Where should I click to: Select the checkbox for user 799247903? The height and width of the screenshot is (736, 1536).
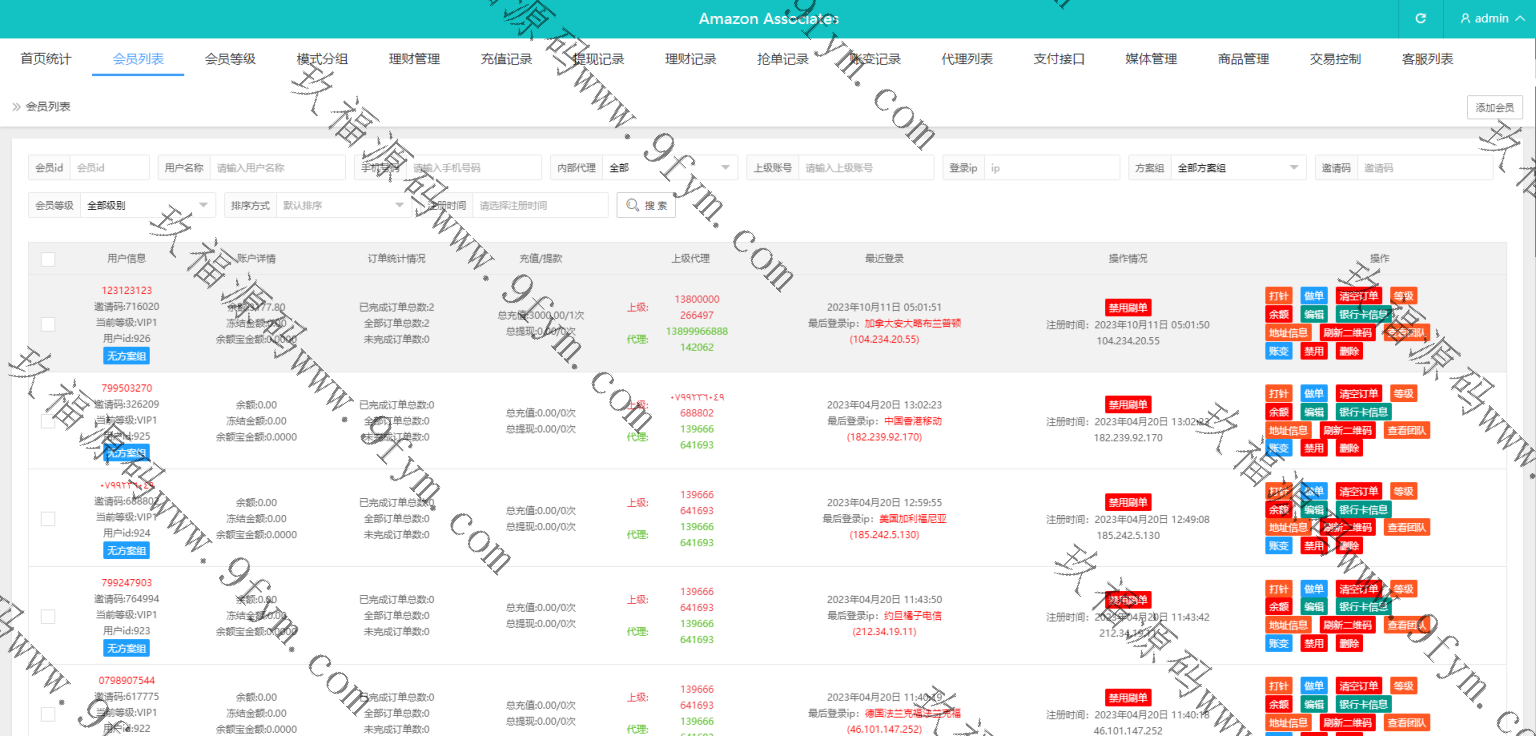pos(48,616)
